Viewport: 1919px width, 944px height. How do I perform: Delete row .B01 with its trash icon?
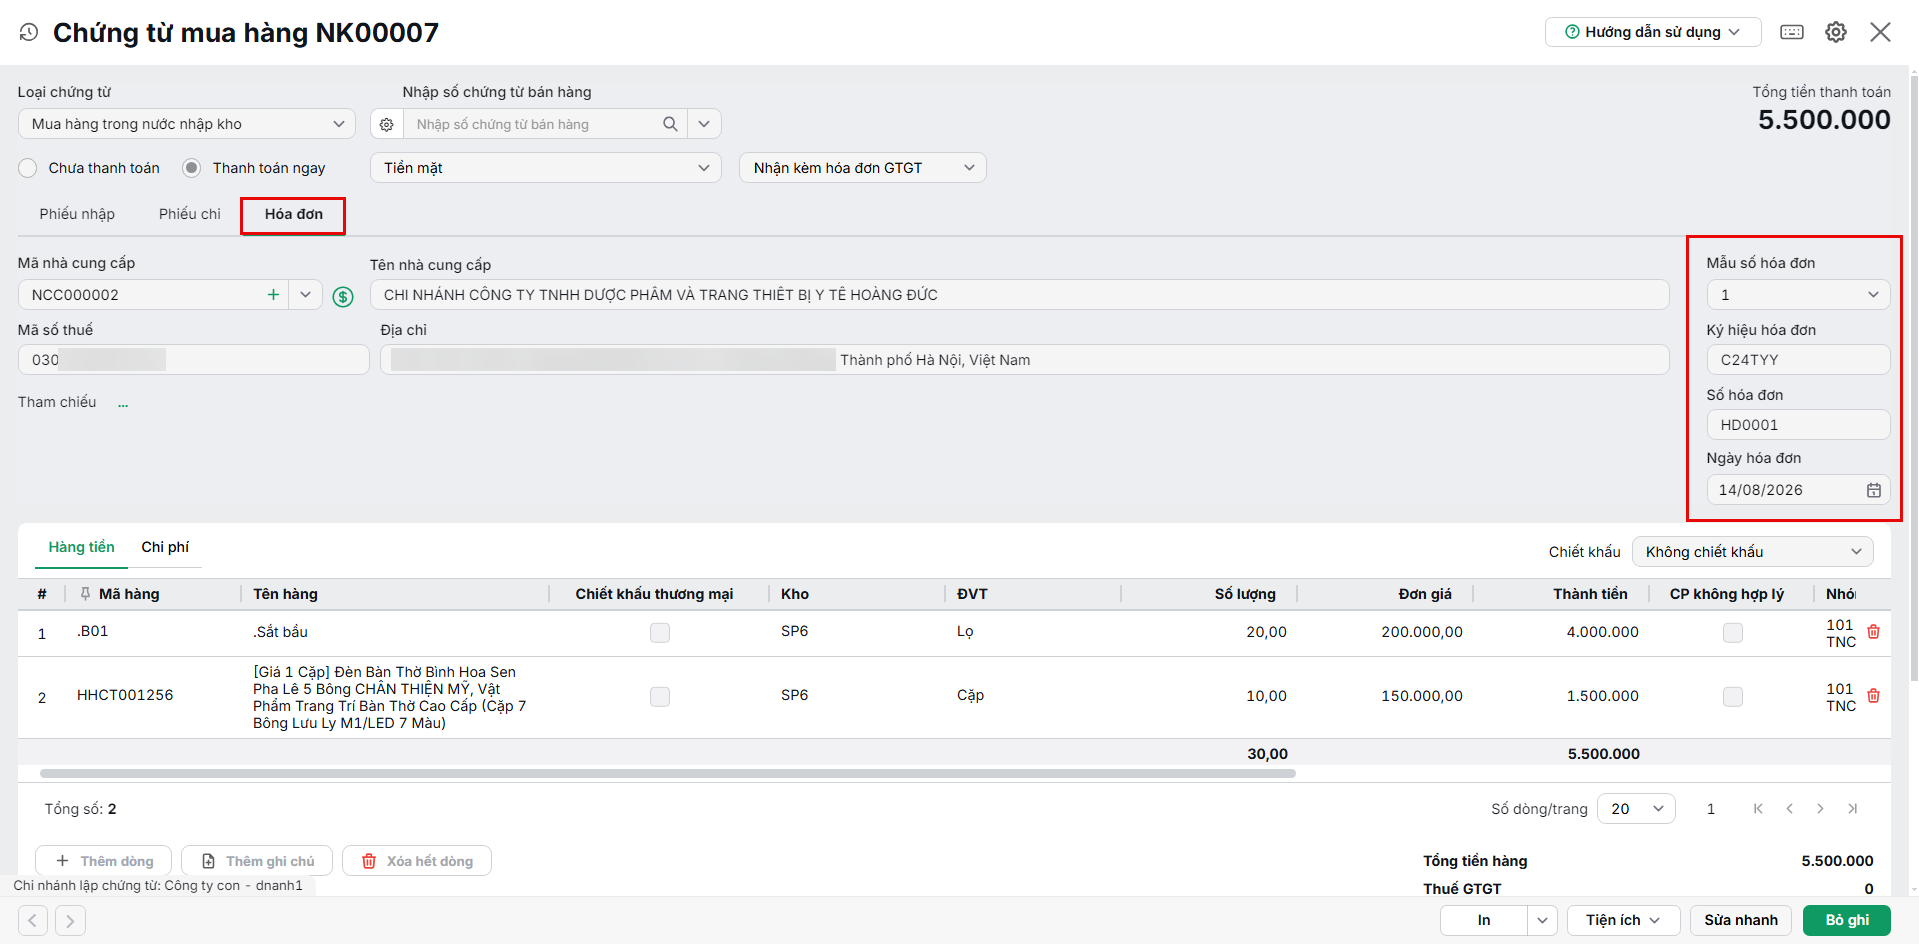(1873, 632)
